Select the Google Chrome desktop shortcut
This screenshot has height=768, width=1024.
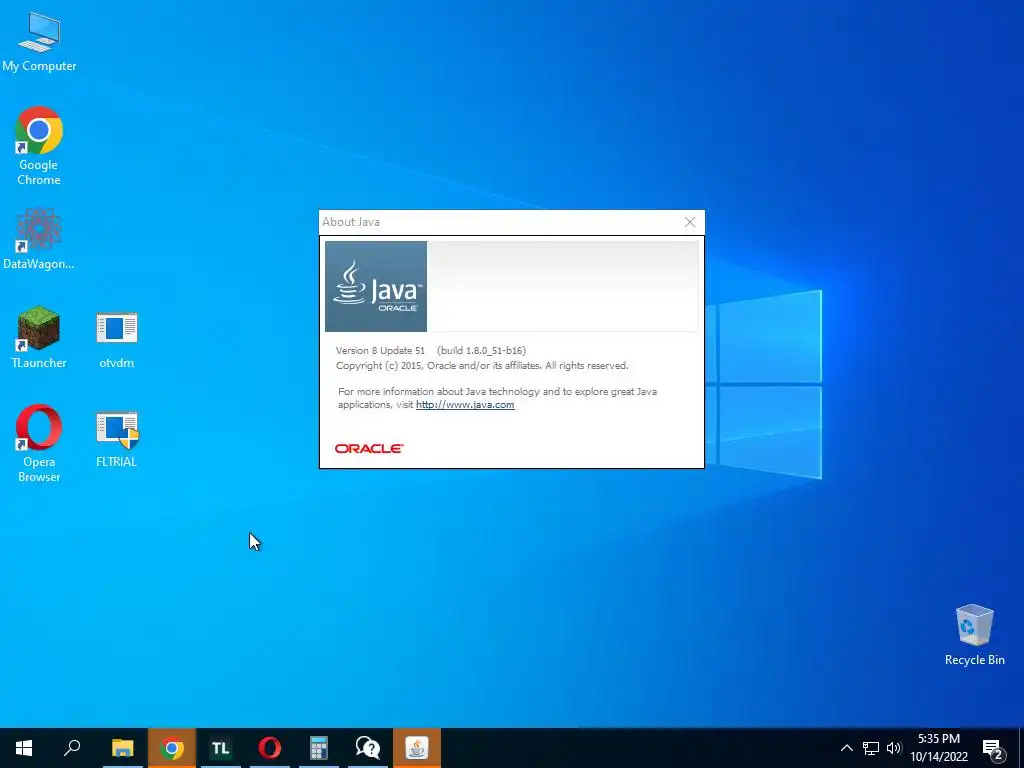39,146
